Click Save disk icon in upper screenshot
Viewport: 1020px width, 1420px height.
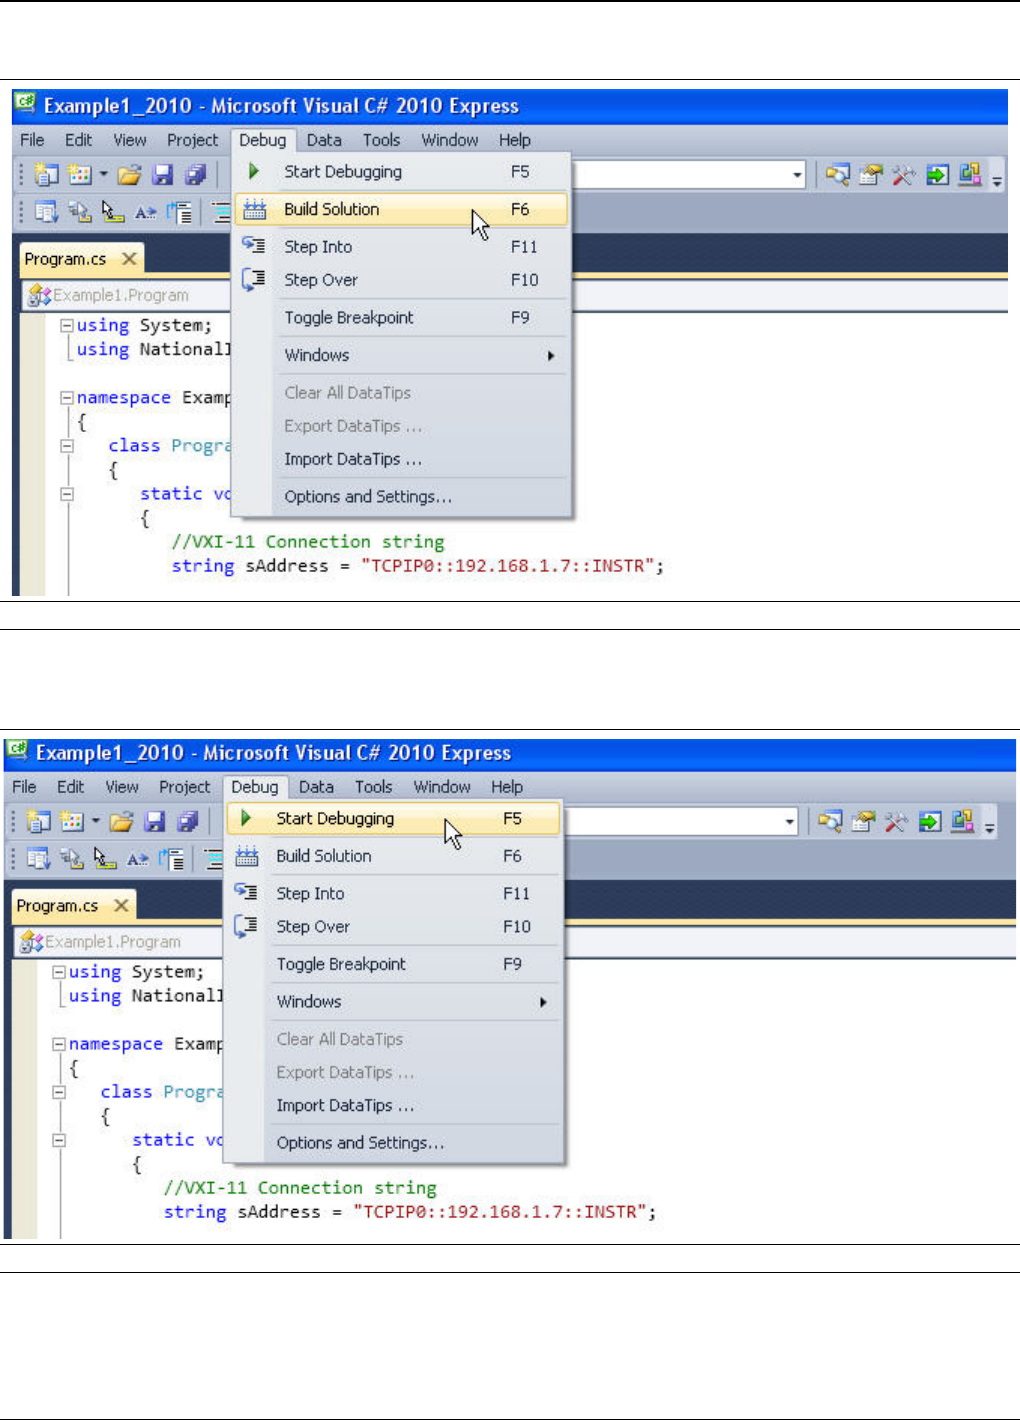pos(162,175)
